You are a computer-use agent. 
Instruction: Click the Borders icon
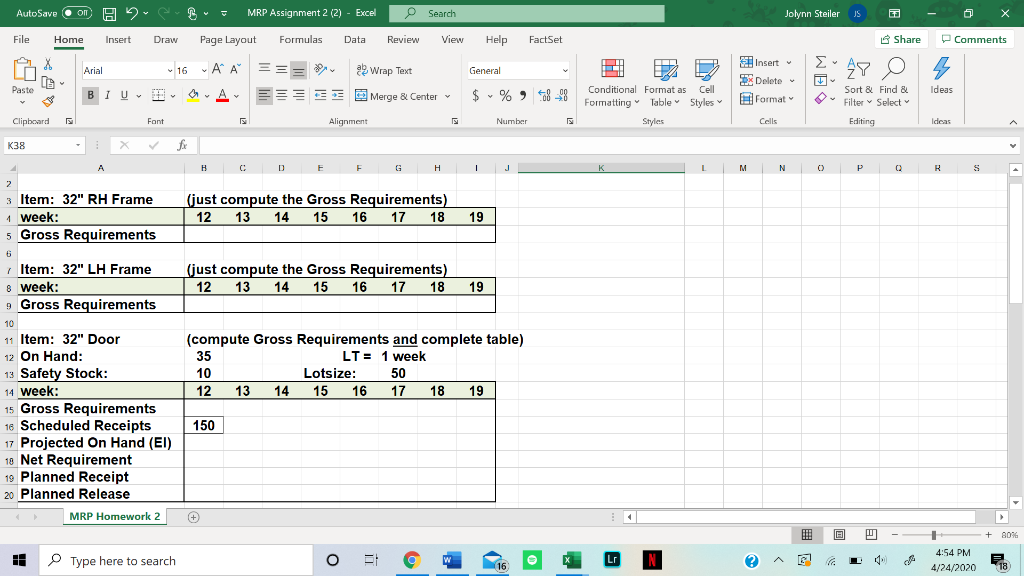(x=158, y=95)
